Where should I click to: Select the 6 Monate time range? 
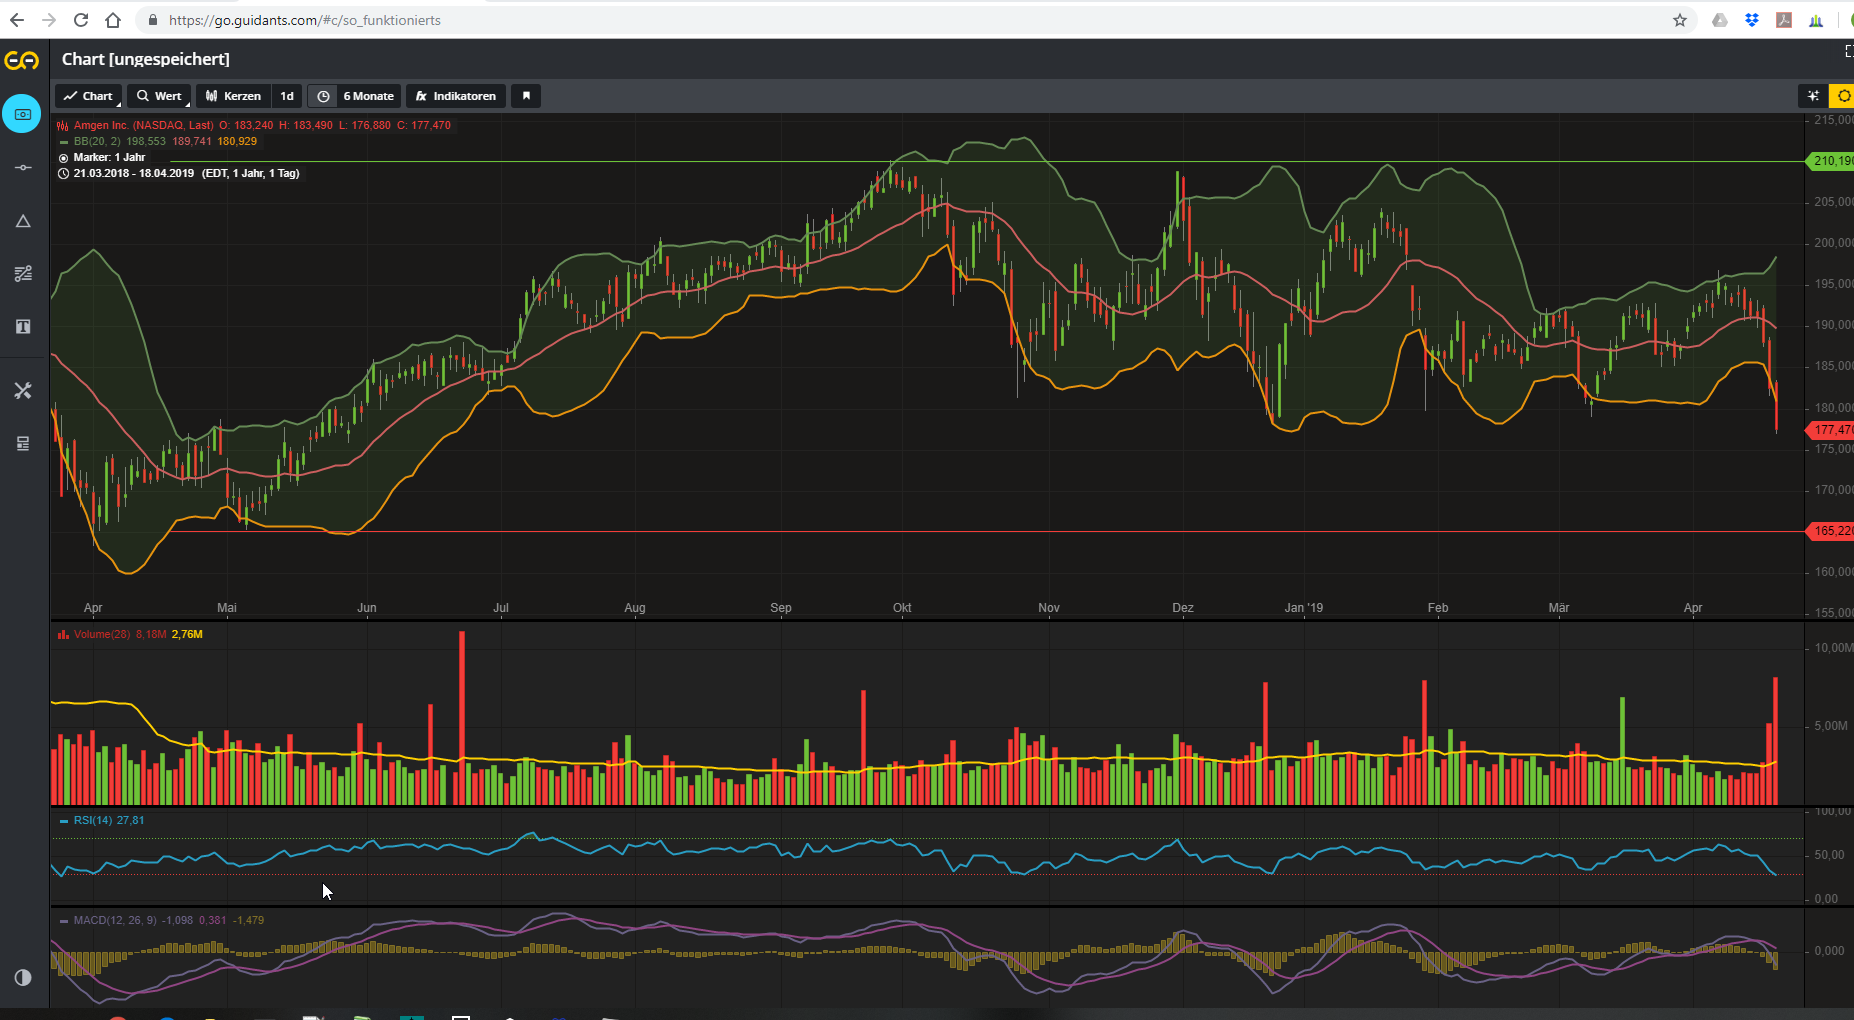pyautogui.click(x=368, y=96)
